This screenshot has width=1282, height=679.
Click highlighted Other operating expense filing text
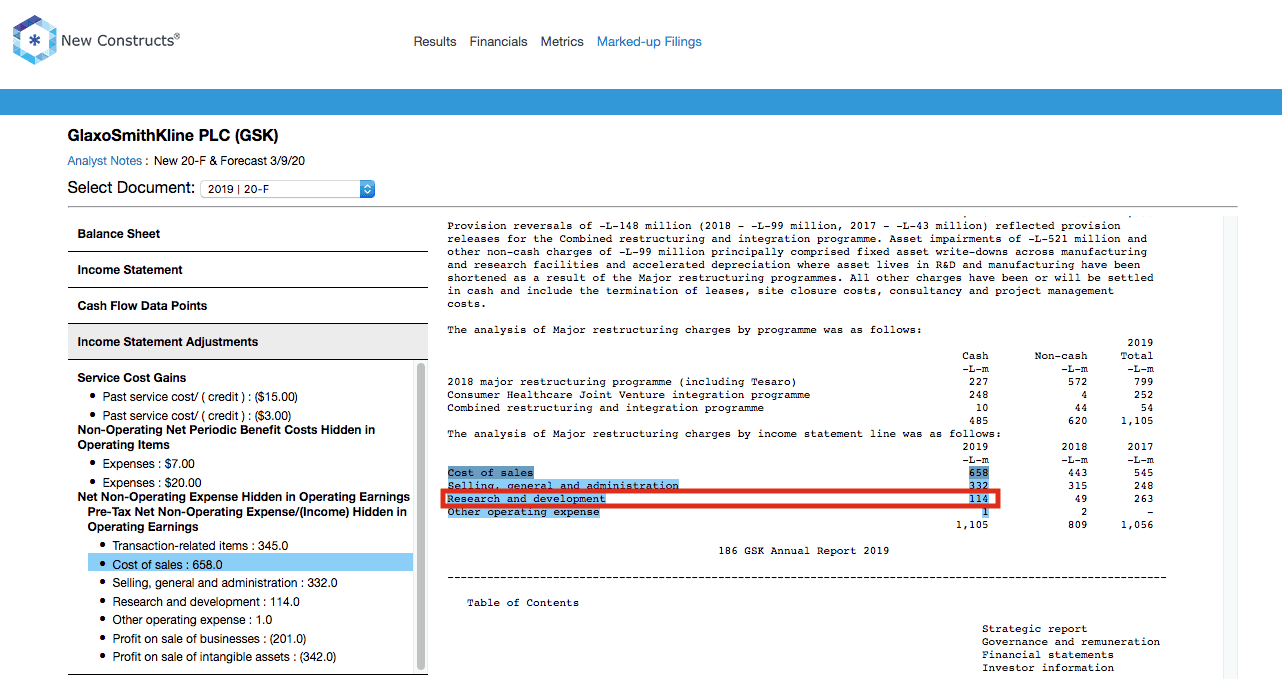click(523, 512)
